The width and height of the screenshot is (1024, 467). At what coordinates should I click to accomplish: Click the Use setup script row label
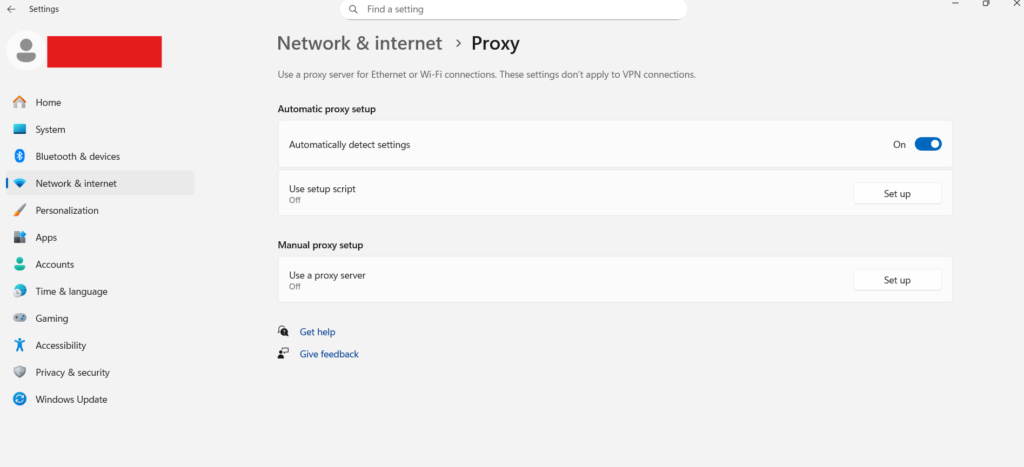pyautogui.click(x=322, y=189)
